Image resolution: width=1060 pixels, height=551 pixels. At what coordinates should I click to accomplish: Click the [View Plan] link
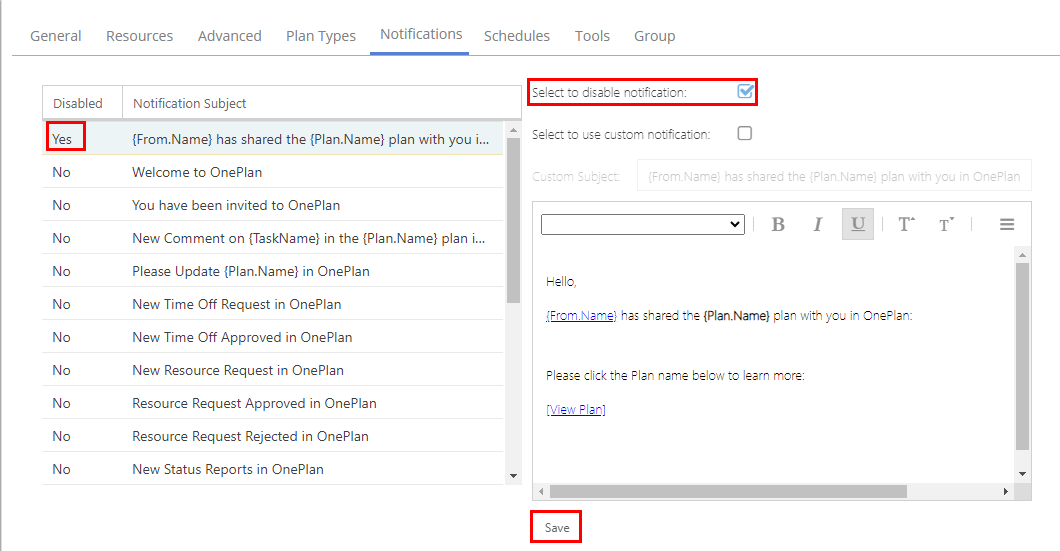576,410
